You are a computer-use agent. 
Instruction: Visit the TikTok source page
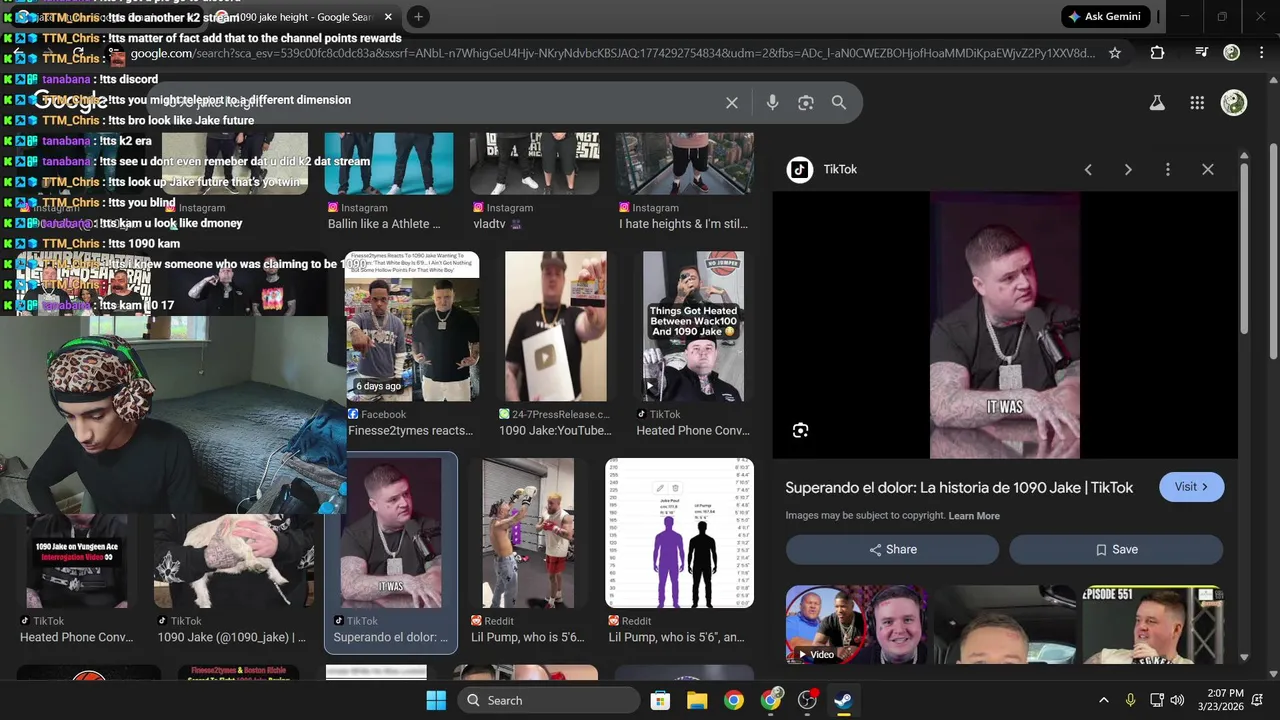[1191, 487]
